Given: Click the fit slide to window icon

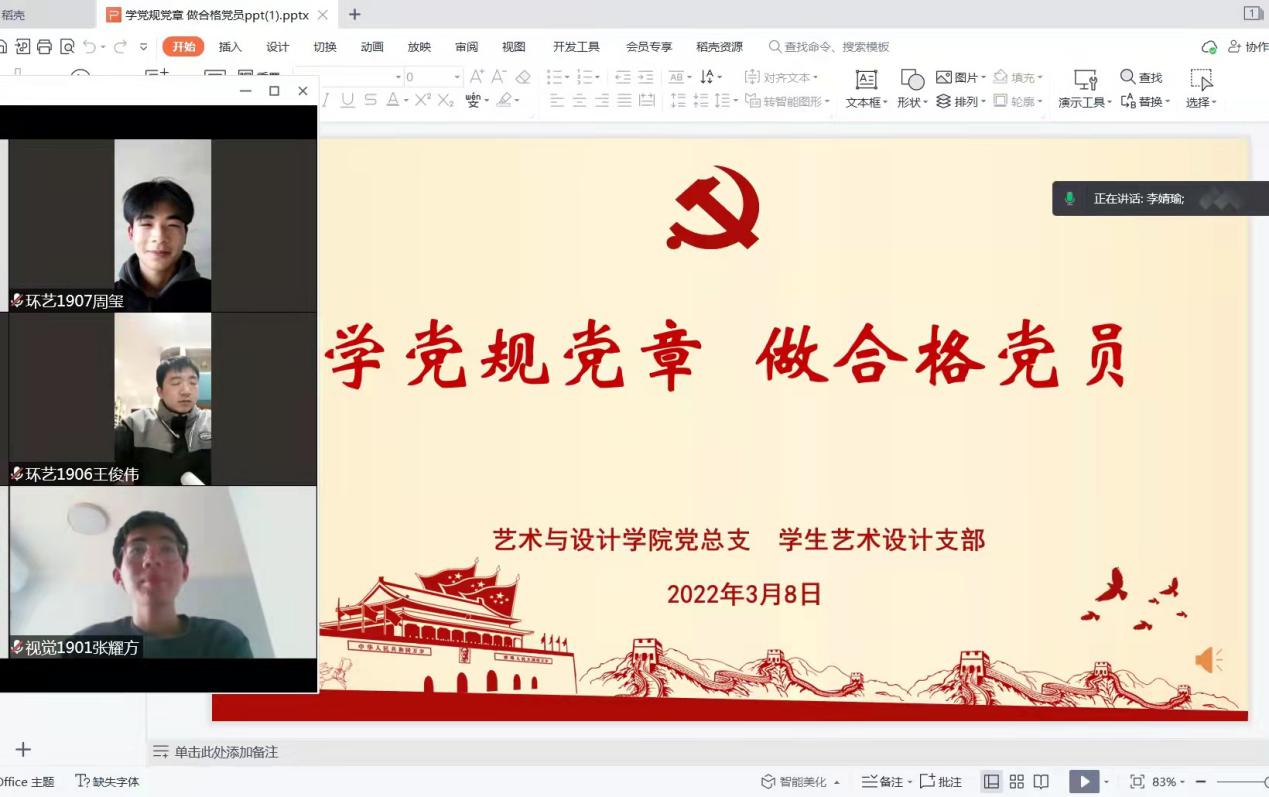Looking at the screenshot, I should 1137,782.
